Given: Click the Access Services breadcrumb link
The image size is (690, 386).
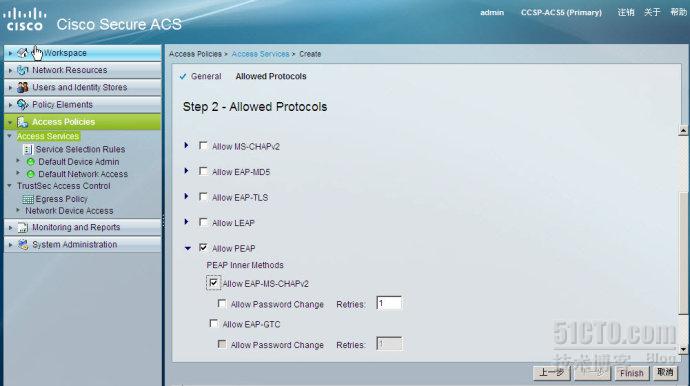Looking at the screenshot, I should (x=261, y=54).
